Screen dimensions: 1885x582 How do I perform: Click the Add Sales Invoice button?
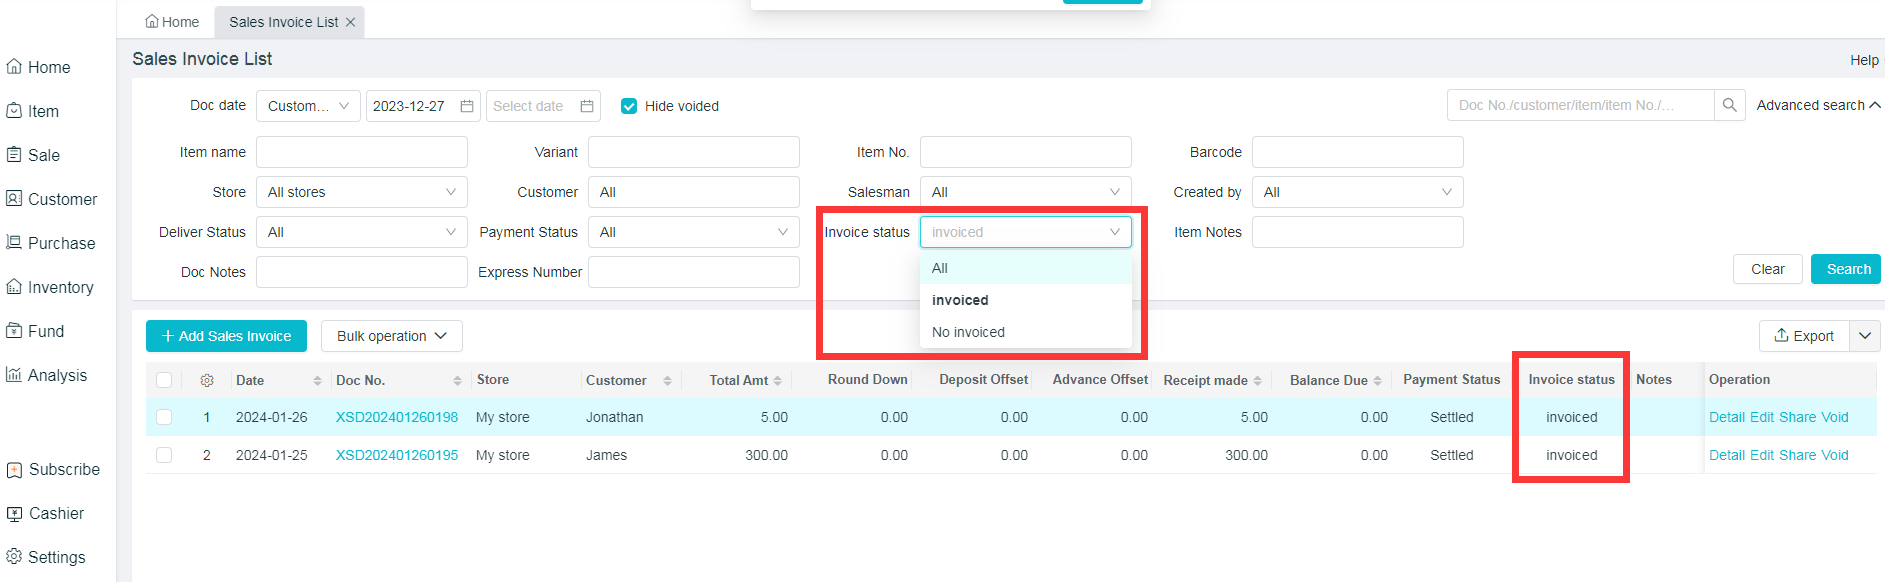(x=226, y=336)
